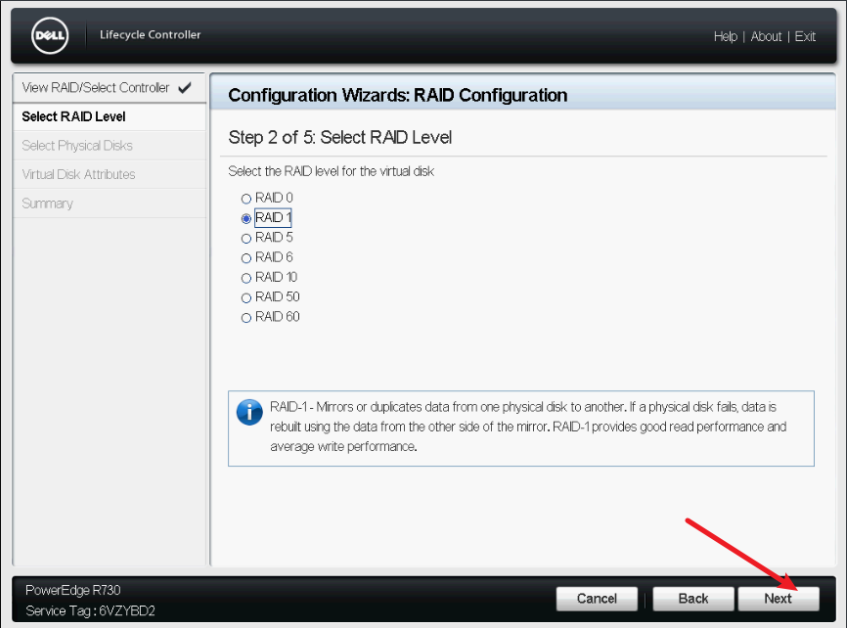
Task: Select the RAID 10 option
Action: point(245,277)
